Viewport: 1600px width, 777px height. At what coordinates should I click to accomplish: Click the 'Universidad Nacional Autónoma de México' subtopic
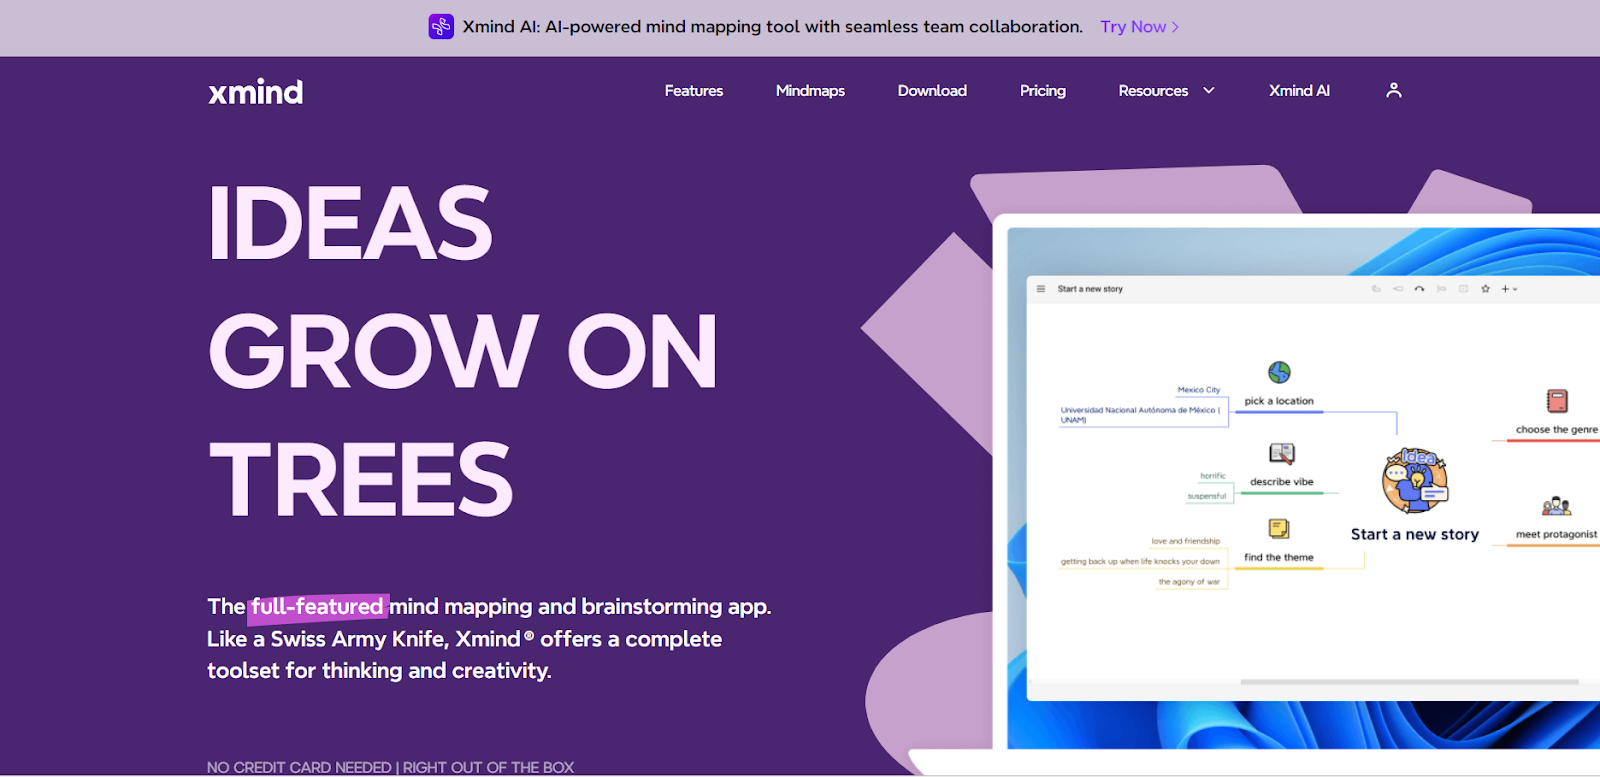(1140, 415)
